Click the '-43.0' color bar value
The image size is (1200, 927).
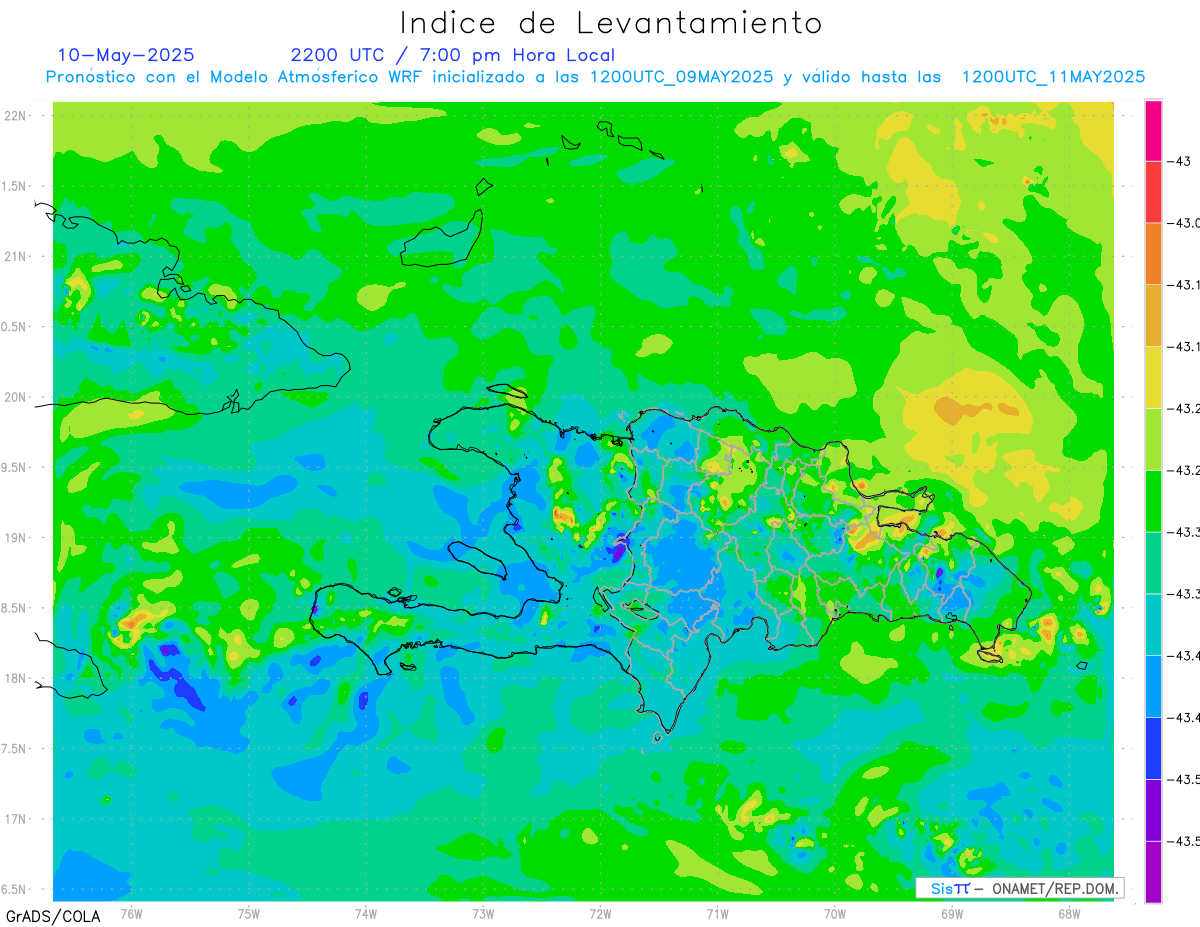tap(1184, 223)
